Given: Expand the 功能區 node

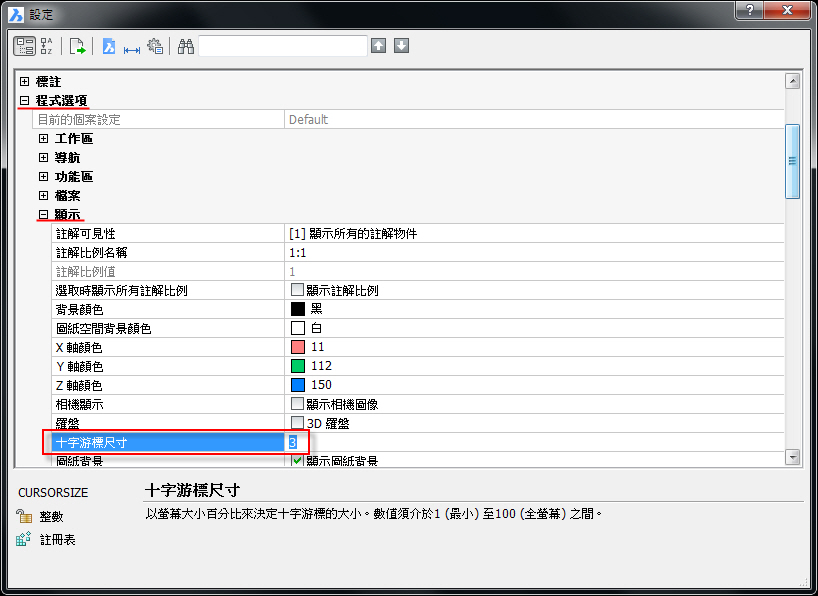Looking at the screenshot, I should [43, 176].
